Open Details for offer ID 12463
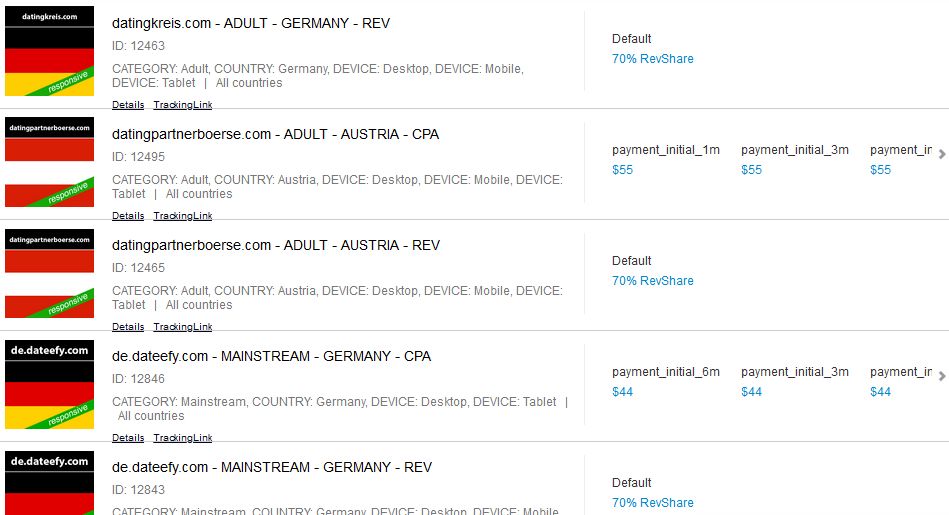Viewport: 949px width, 515px height. (x=128, y=105)
